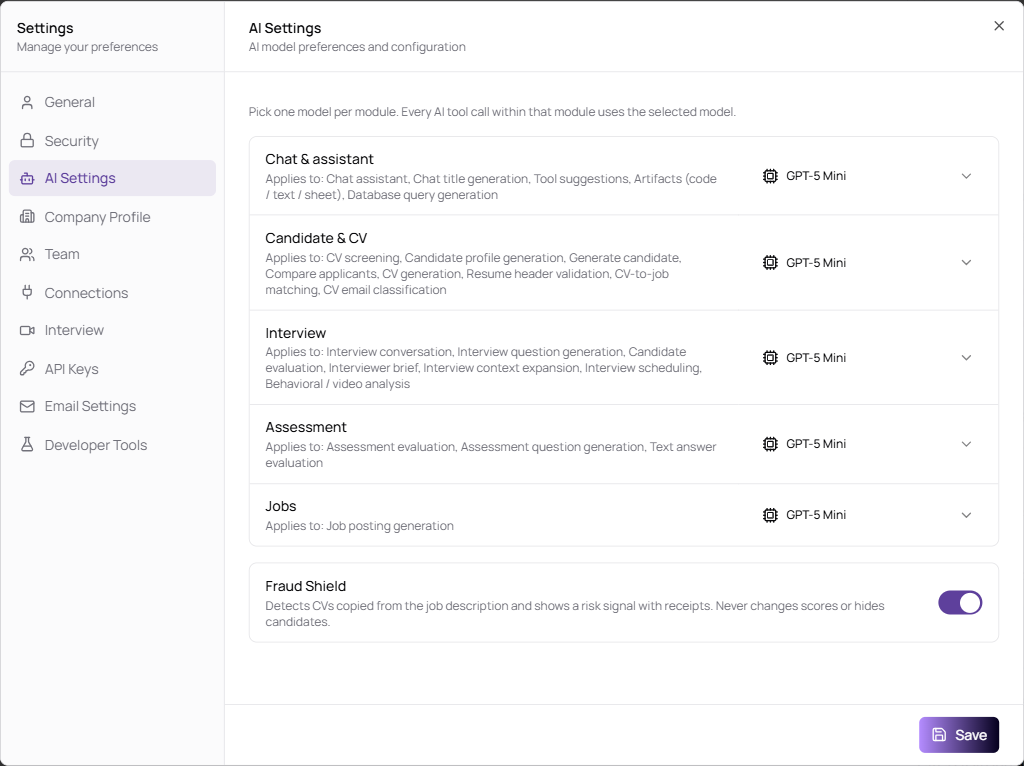Expand the Assessment model chevron
This screenshot has height=766, width=1024.
pos(967,444)
